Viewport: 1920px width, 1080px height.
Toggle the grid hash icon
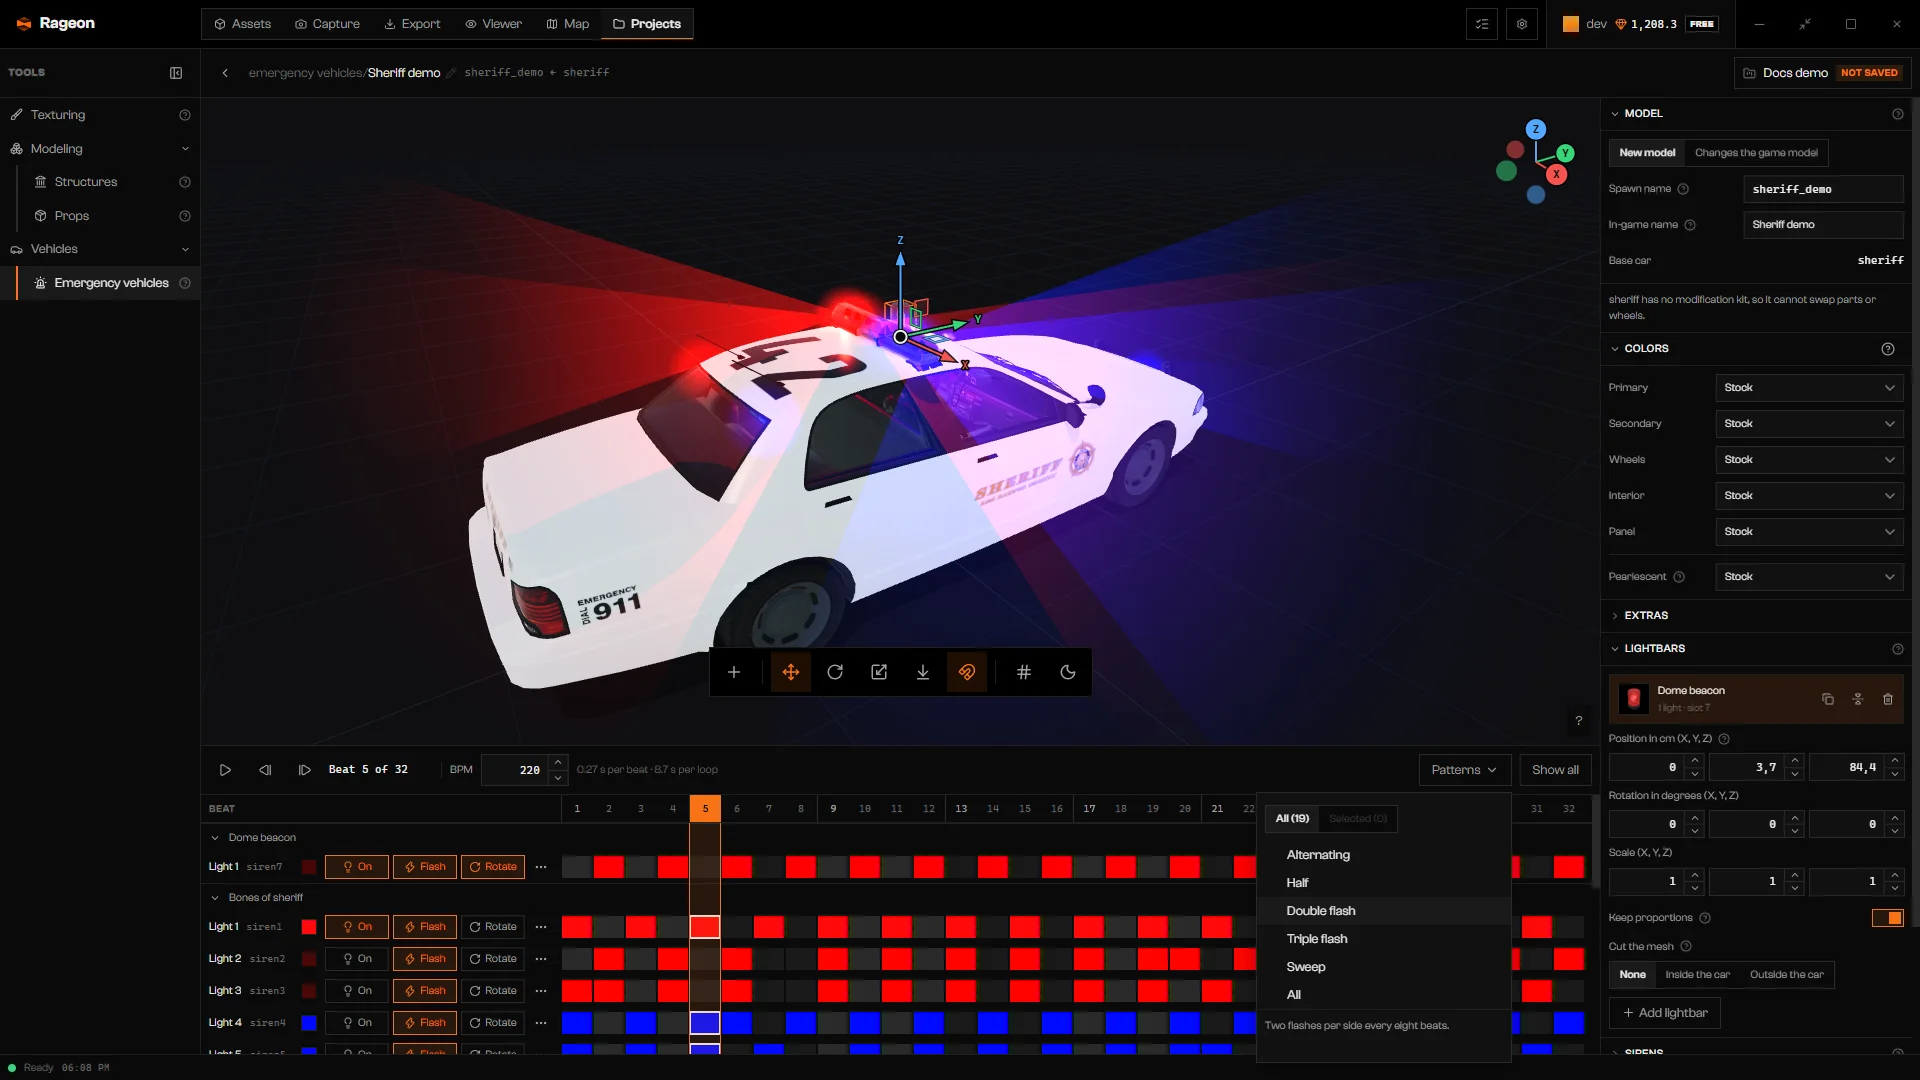(1024, 672)
